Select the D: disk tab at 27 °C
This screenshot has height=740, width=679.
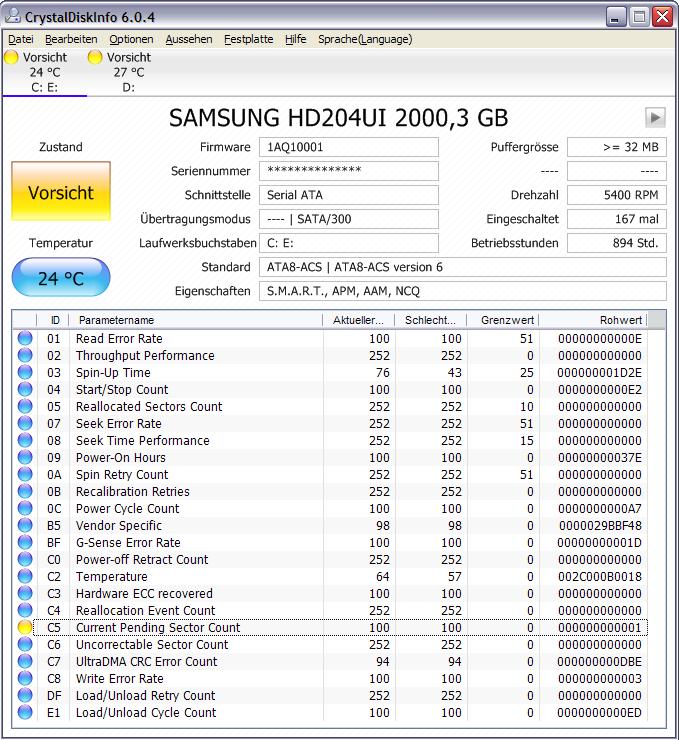[128, 72]
